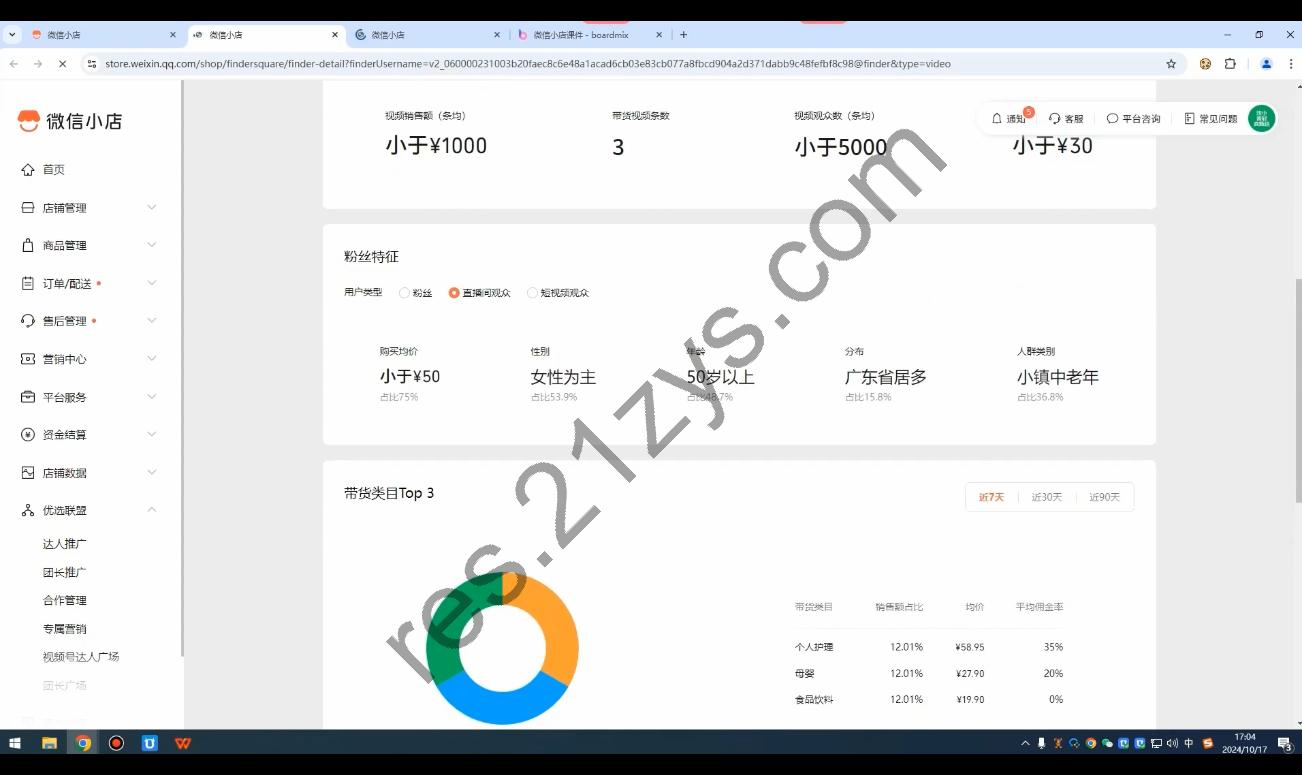Open 团长推广 submenu item
This screenshot has height=775, width=1302.
[65, 572]
